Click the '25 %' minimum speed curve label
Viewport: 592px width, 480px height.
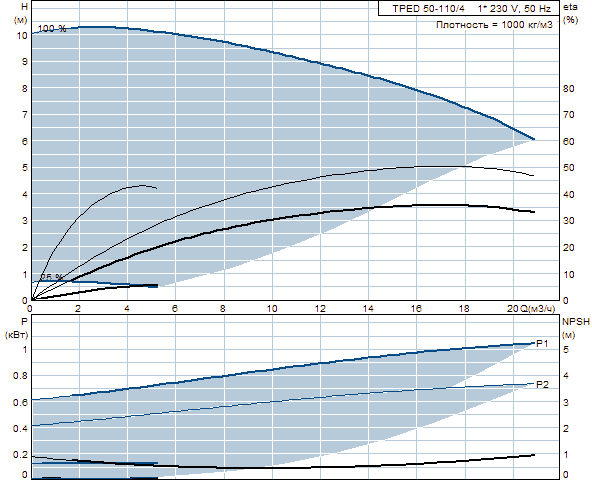click(x=52, y=277)
